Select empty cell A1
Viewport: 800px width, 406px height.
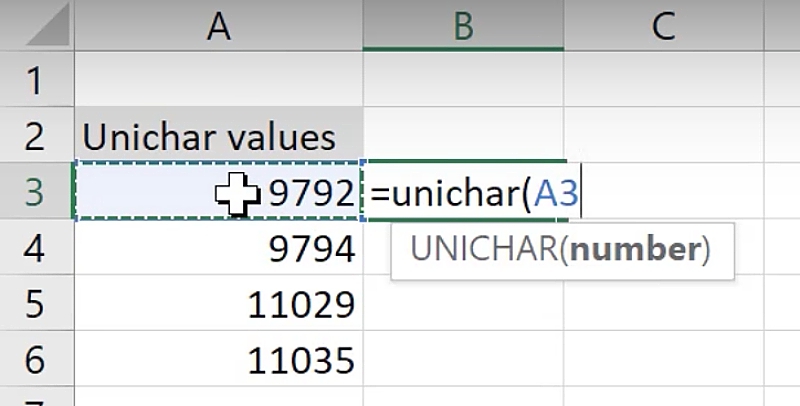(x=218, y=80)
